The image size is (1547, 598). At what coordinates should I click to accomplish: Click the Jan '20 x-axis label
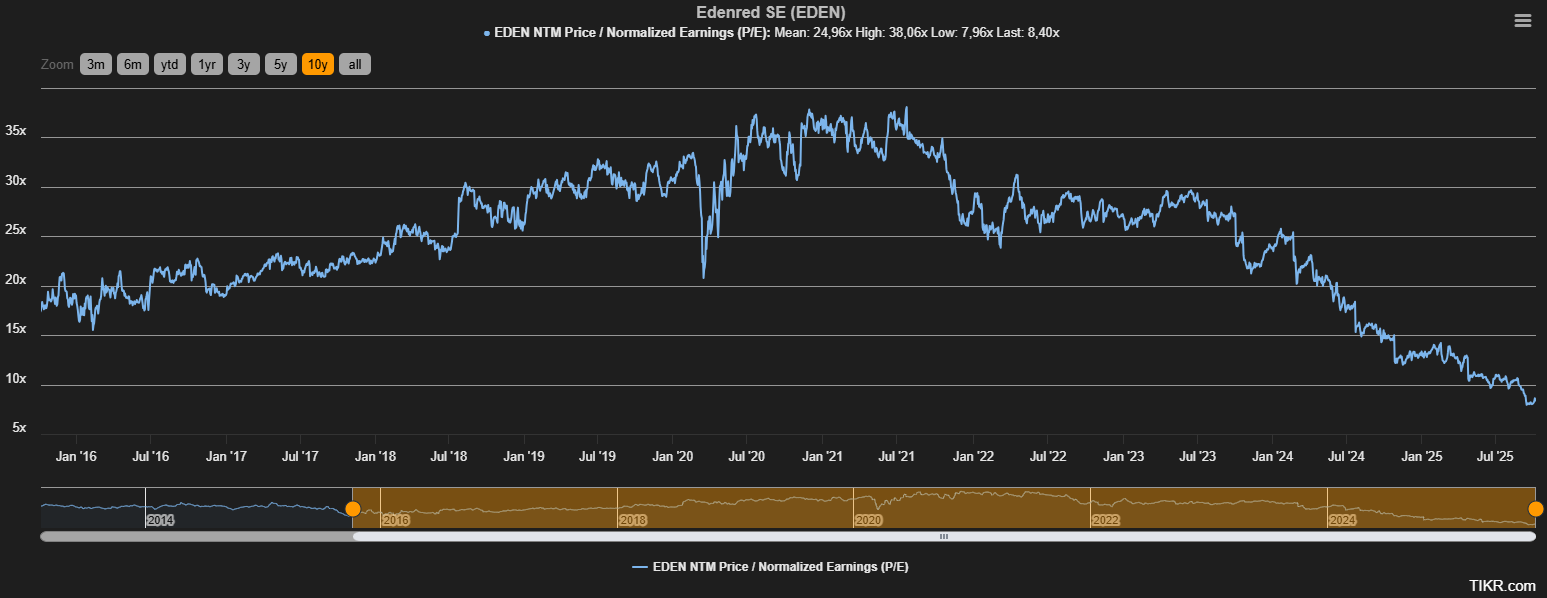point(672,456)
